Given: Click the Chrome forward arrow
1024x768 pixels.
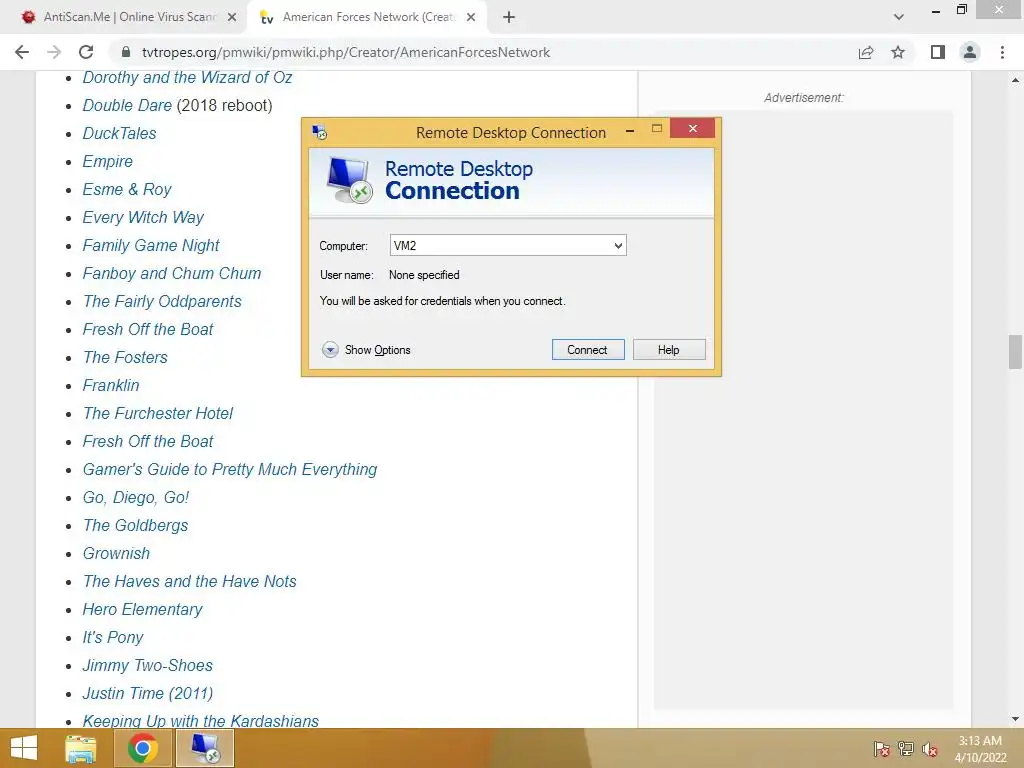Looking at the screenshot, I should tap(54, 52).
